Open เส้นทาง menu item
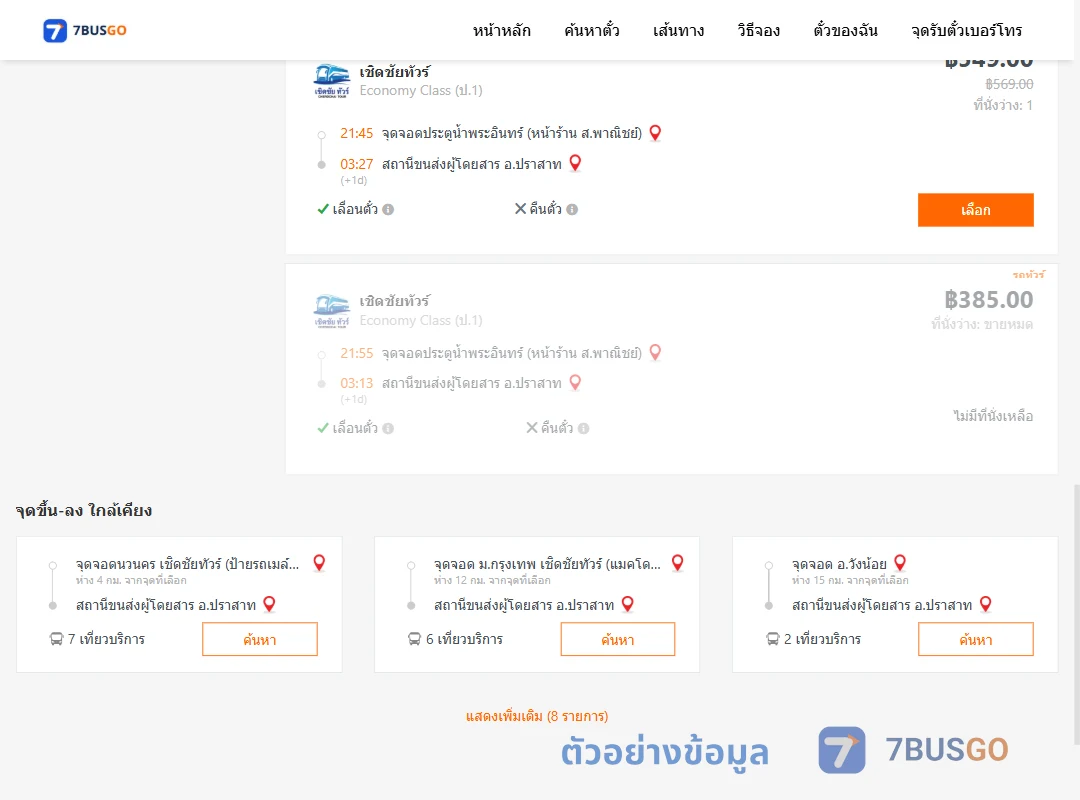1080x800 pixels. [678, 30]
